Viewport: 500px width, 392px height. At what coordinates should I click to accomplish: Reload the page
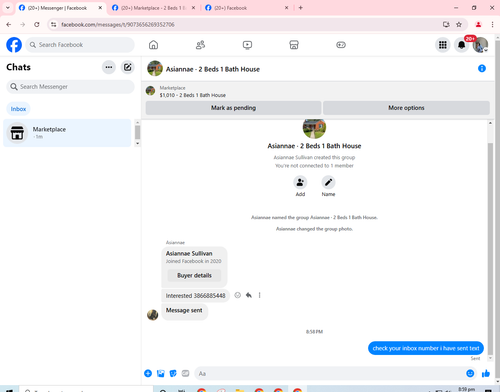point(37,24)
